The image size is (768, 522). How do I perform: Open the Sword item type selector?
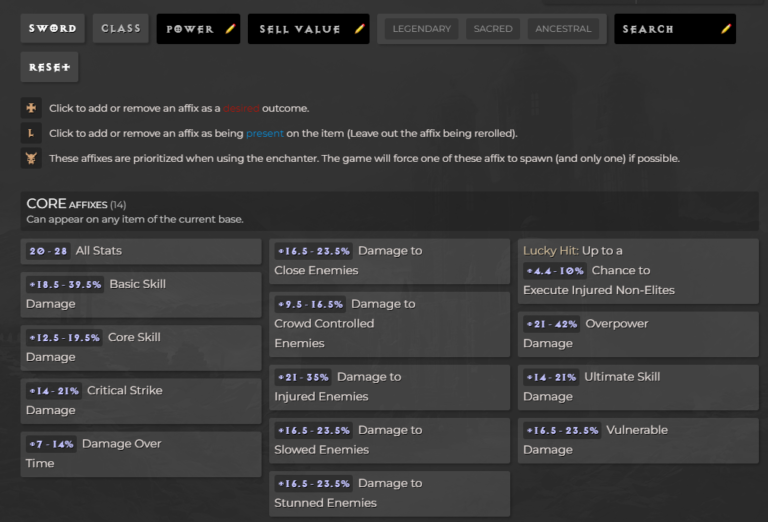[x=53, y=28]
